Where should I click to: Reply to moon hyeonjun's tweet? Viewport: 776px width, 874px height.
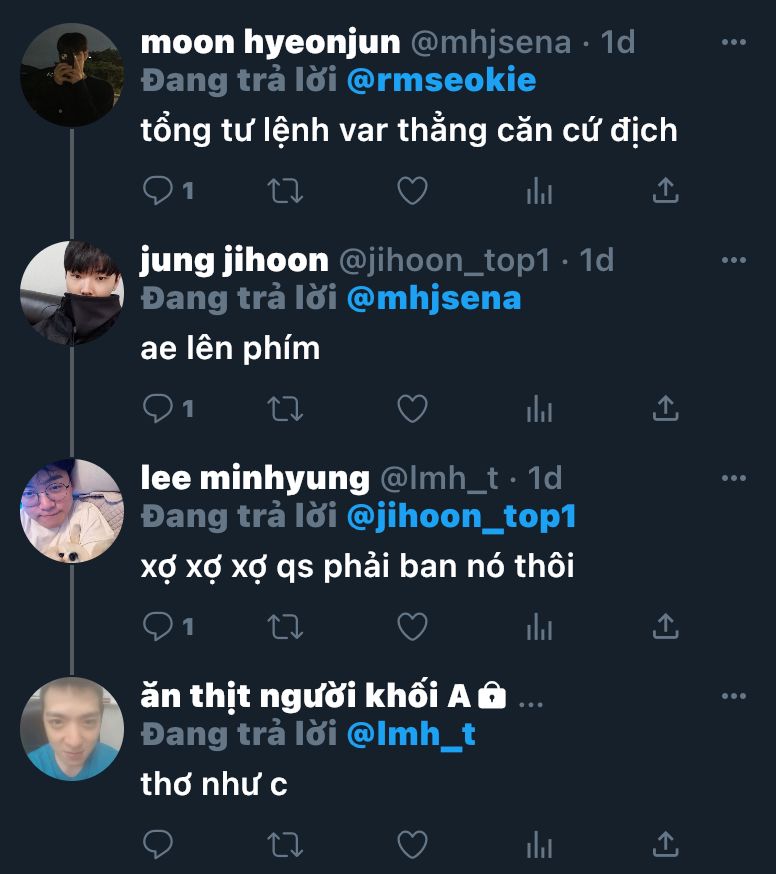pyautogui.click(x=158, y=190)
